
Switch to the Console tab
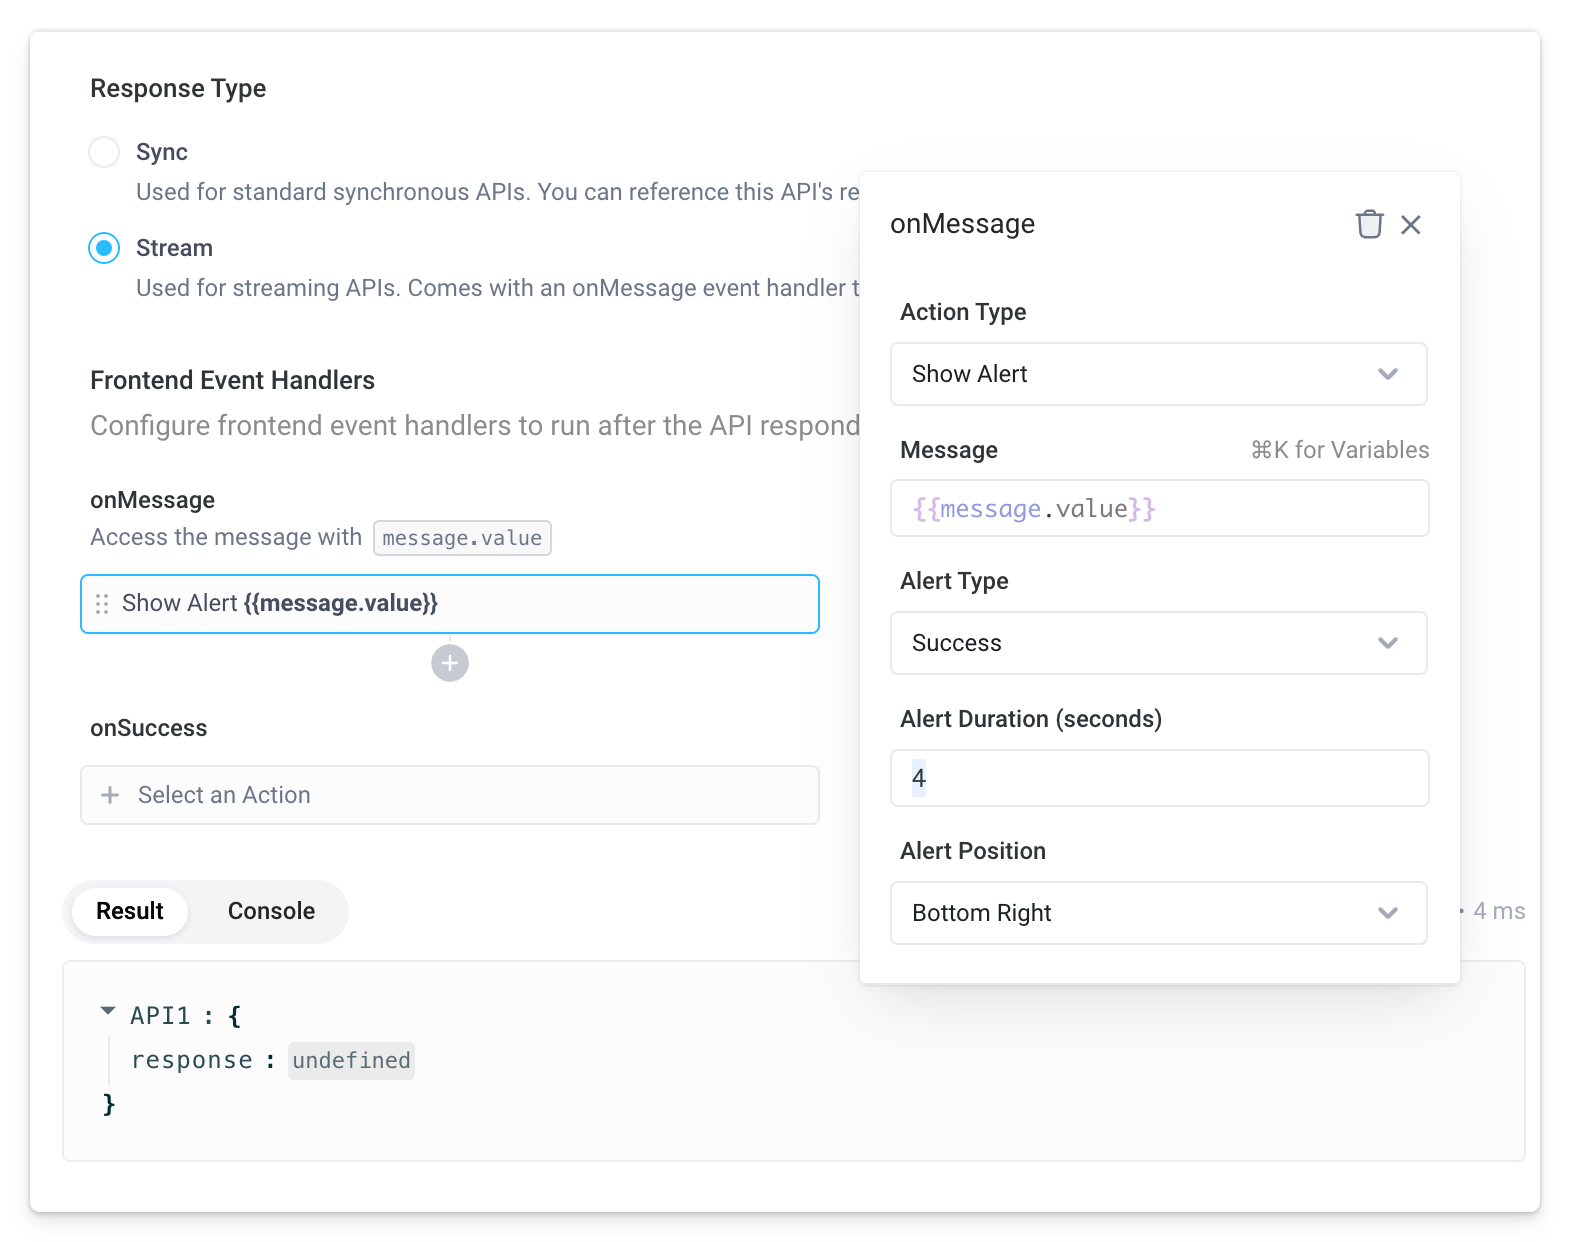click(x=270, y=911)
